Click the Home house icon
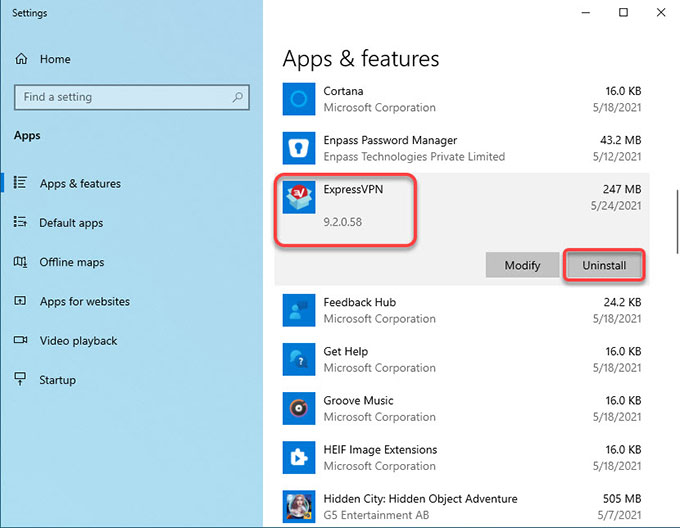680x528 pixels. point(21,59)
